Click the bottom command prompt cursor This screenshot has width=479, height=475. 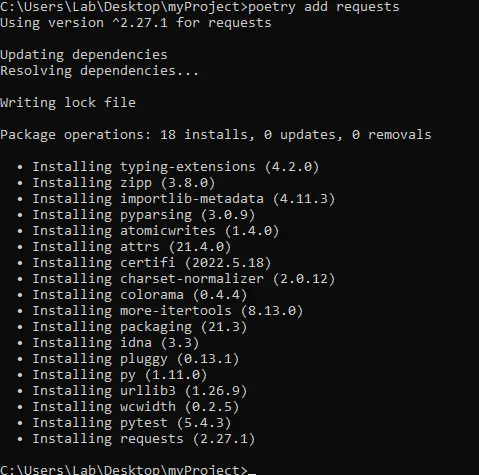point(252,473)
